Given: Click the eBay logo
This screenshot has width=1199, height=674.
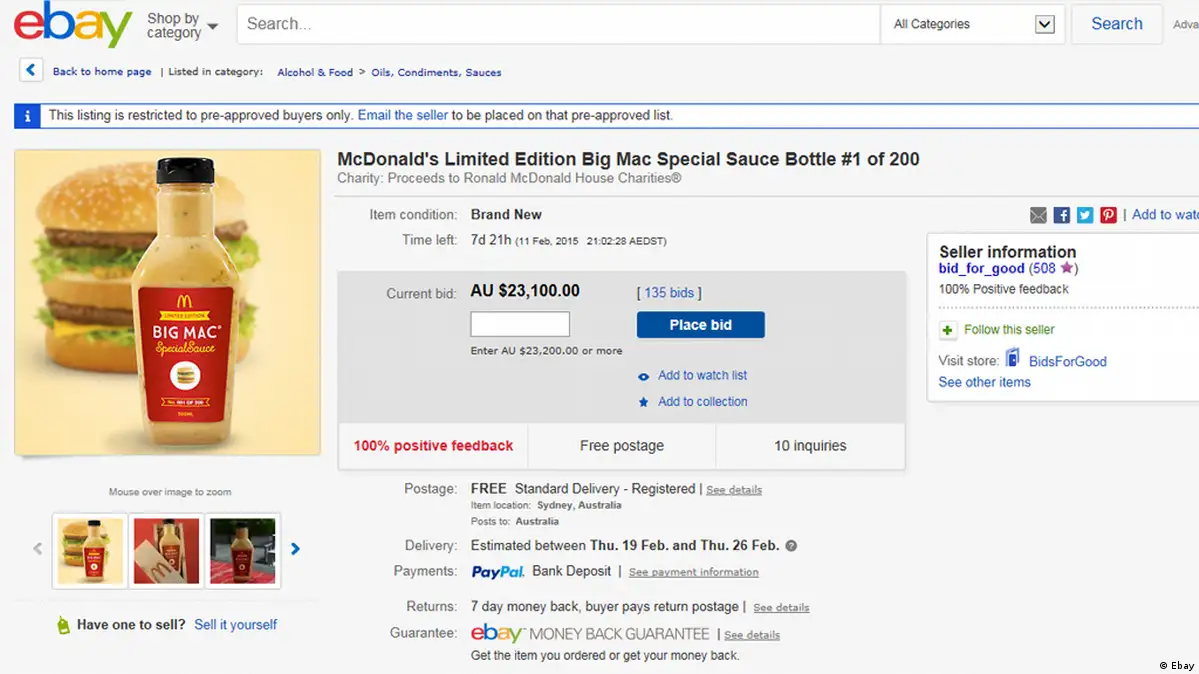Looking at the screenshot, I should (72, 25).
